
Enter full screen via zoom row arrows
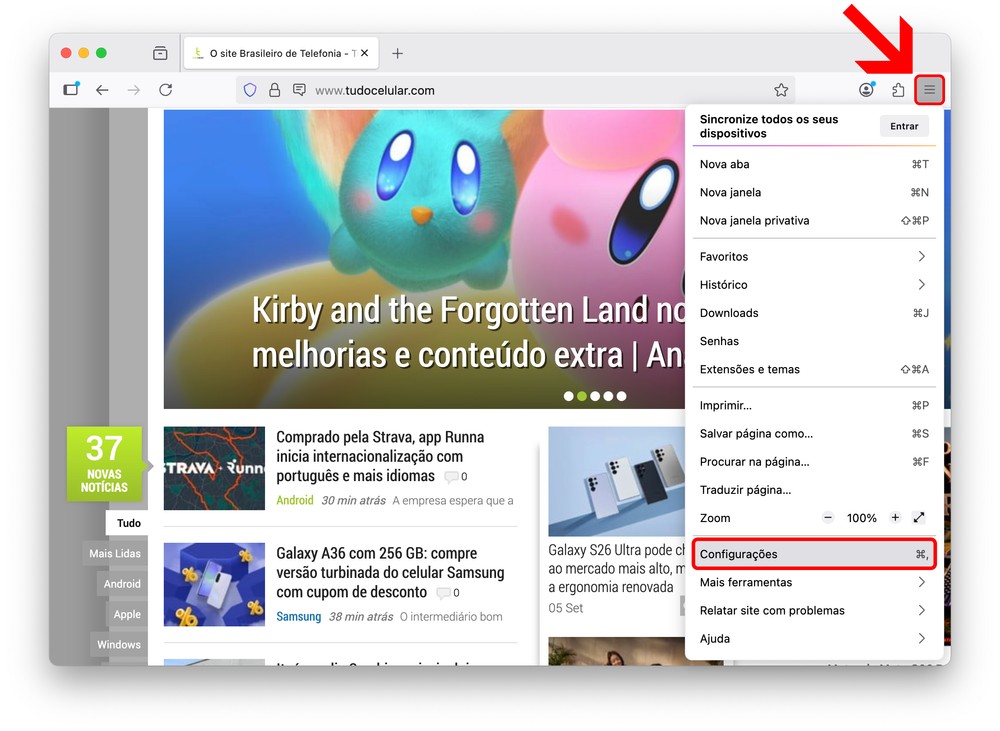[x=919, y=518]
